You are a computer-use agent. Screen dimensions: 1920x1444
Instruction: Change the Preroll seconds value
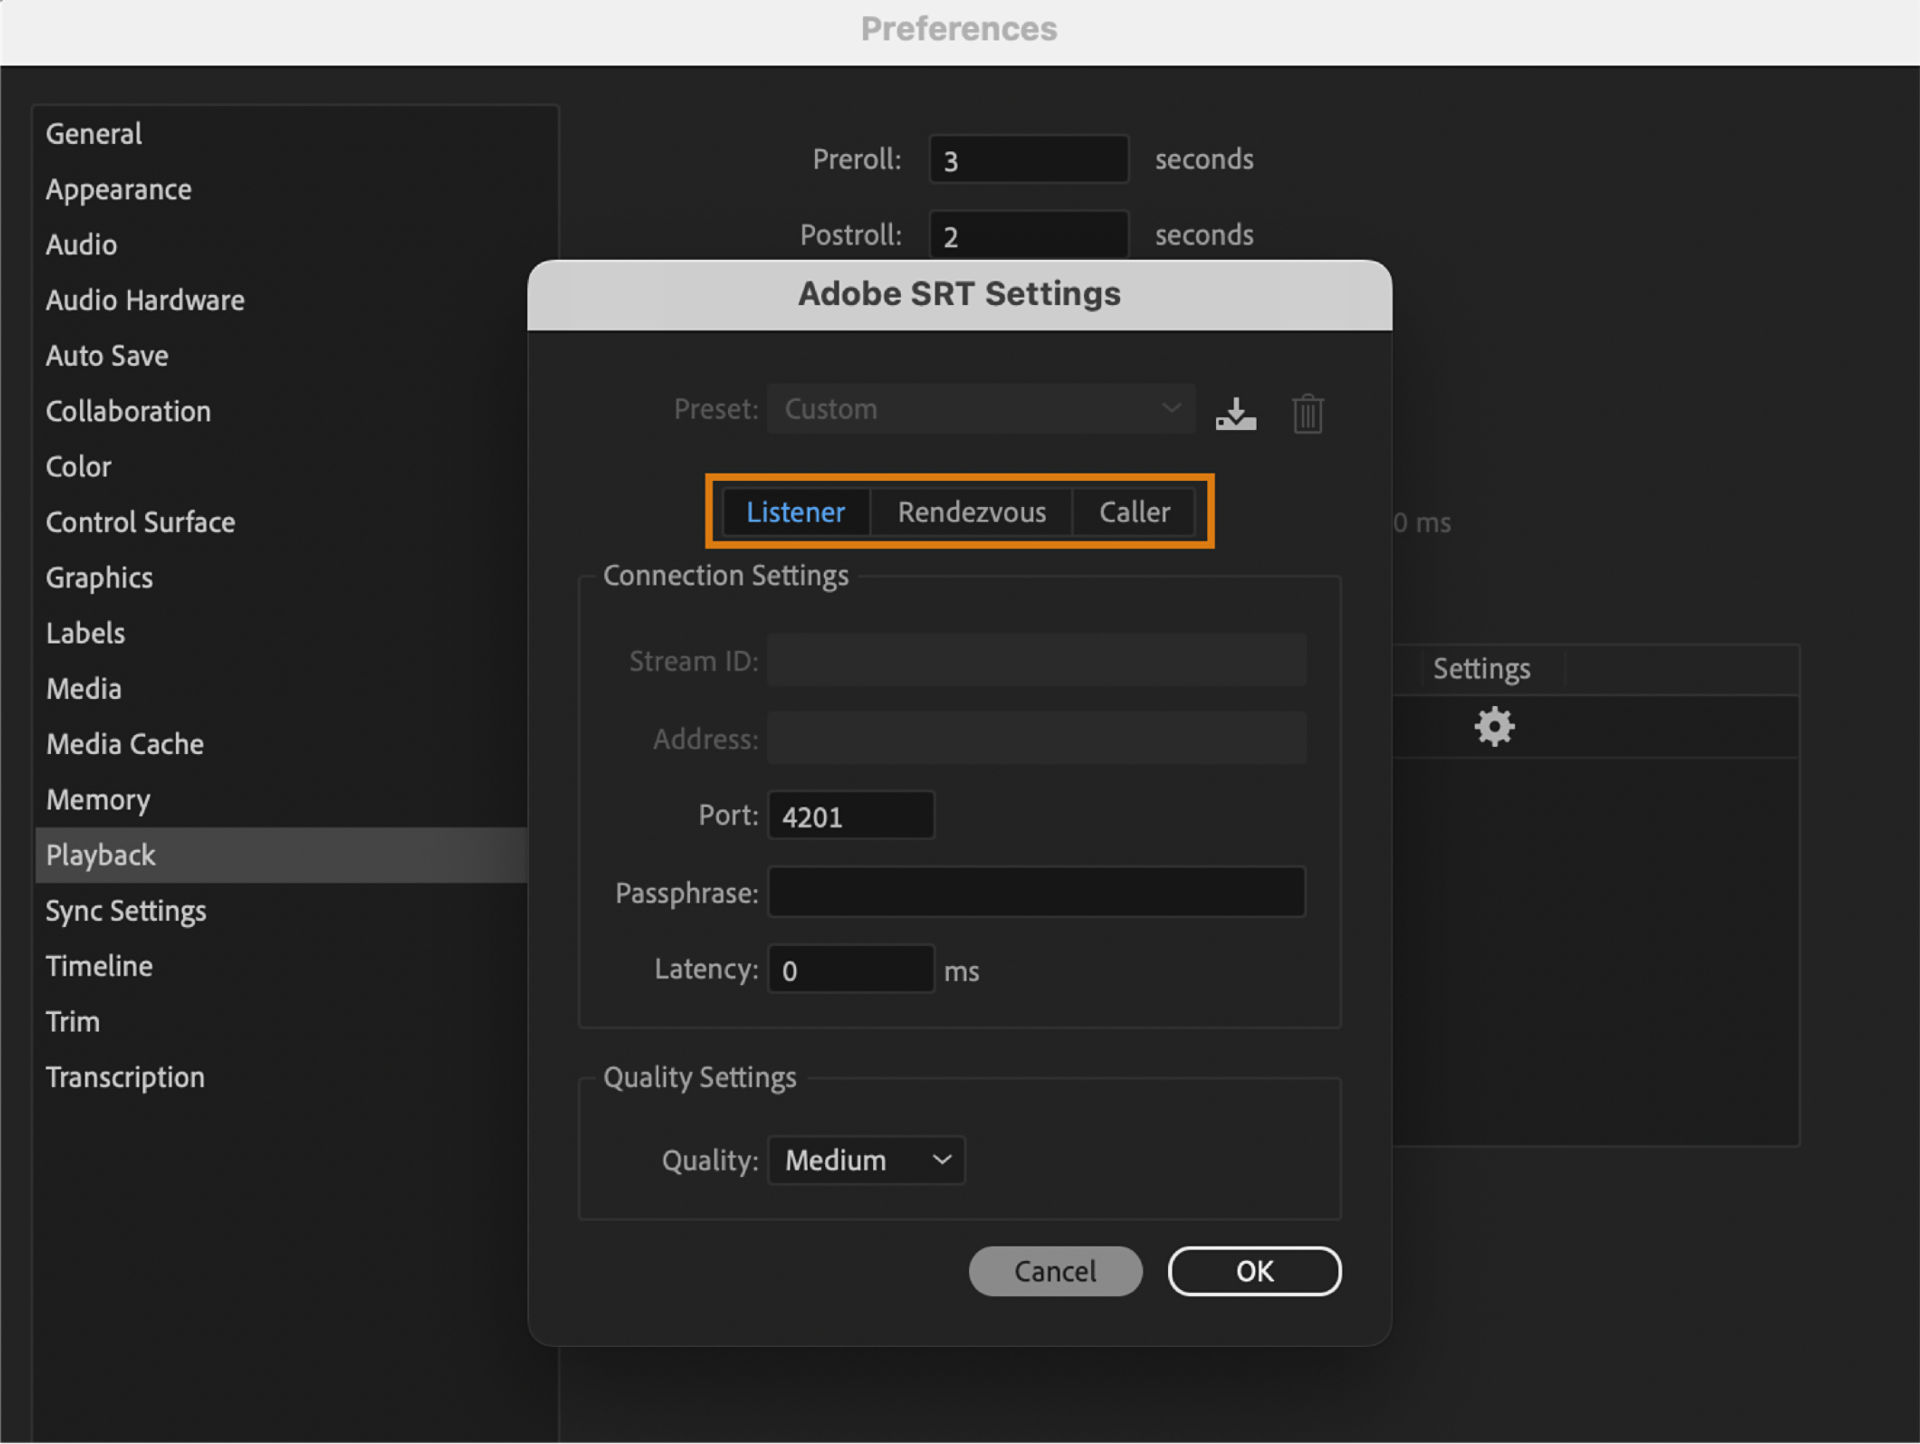point(1028,159)
